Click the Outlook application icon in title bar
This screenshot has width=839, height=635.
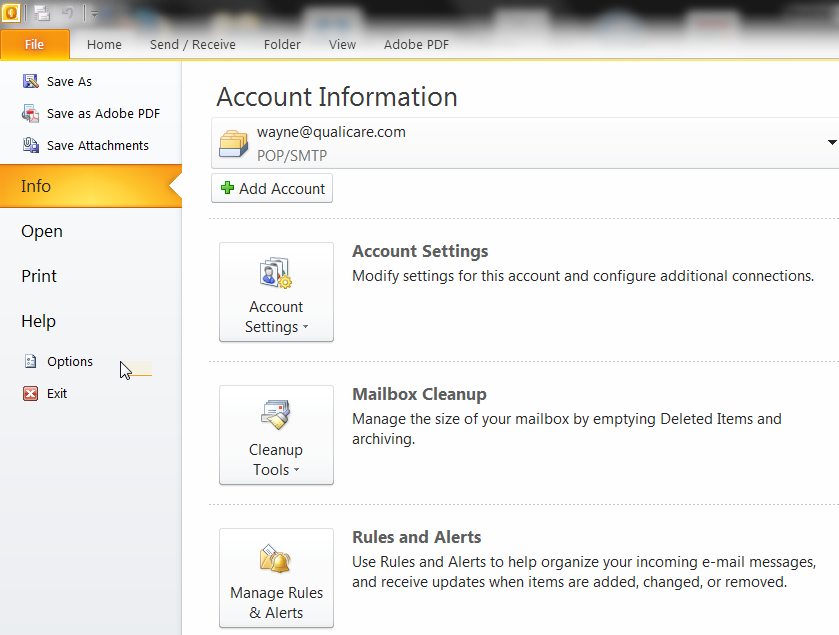pos(11,13)
